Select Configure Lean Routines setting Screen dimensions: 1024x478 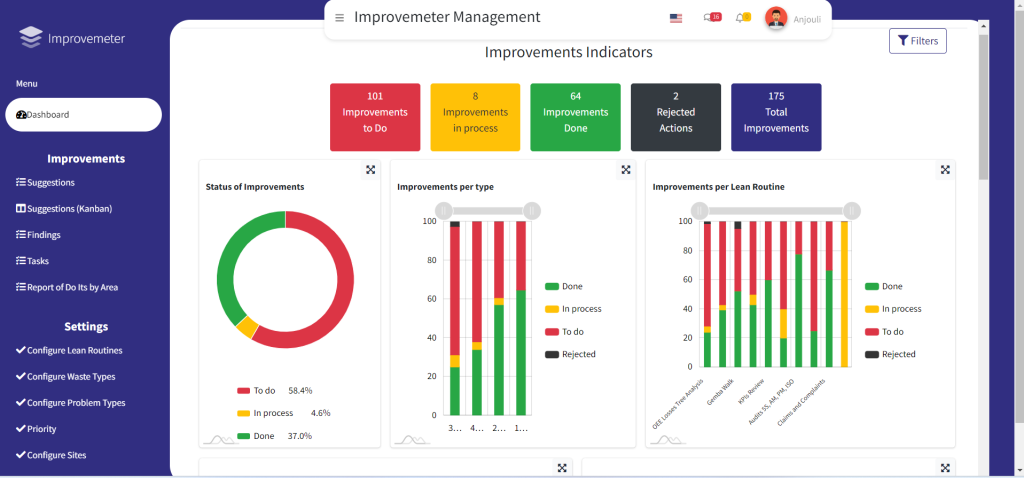(x=74, y=351)
